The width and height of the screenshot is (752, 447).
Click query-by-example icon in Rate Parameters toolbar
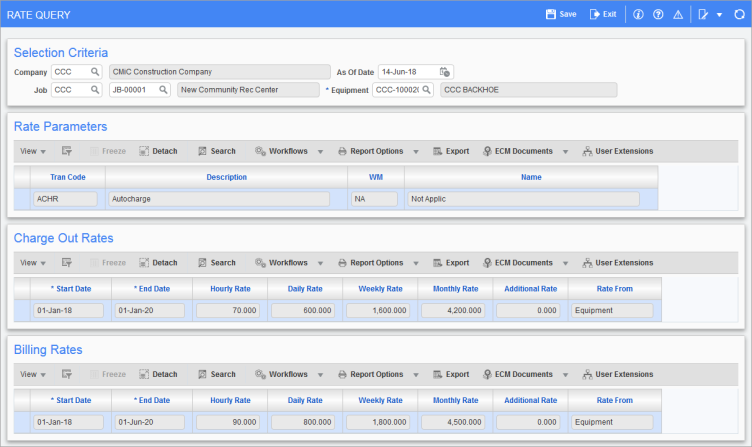pyautogui.click(x=67, y=151)
